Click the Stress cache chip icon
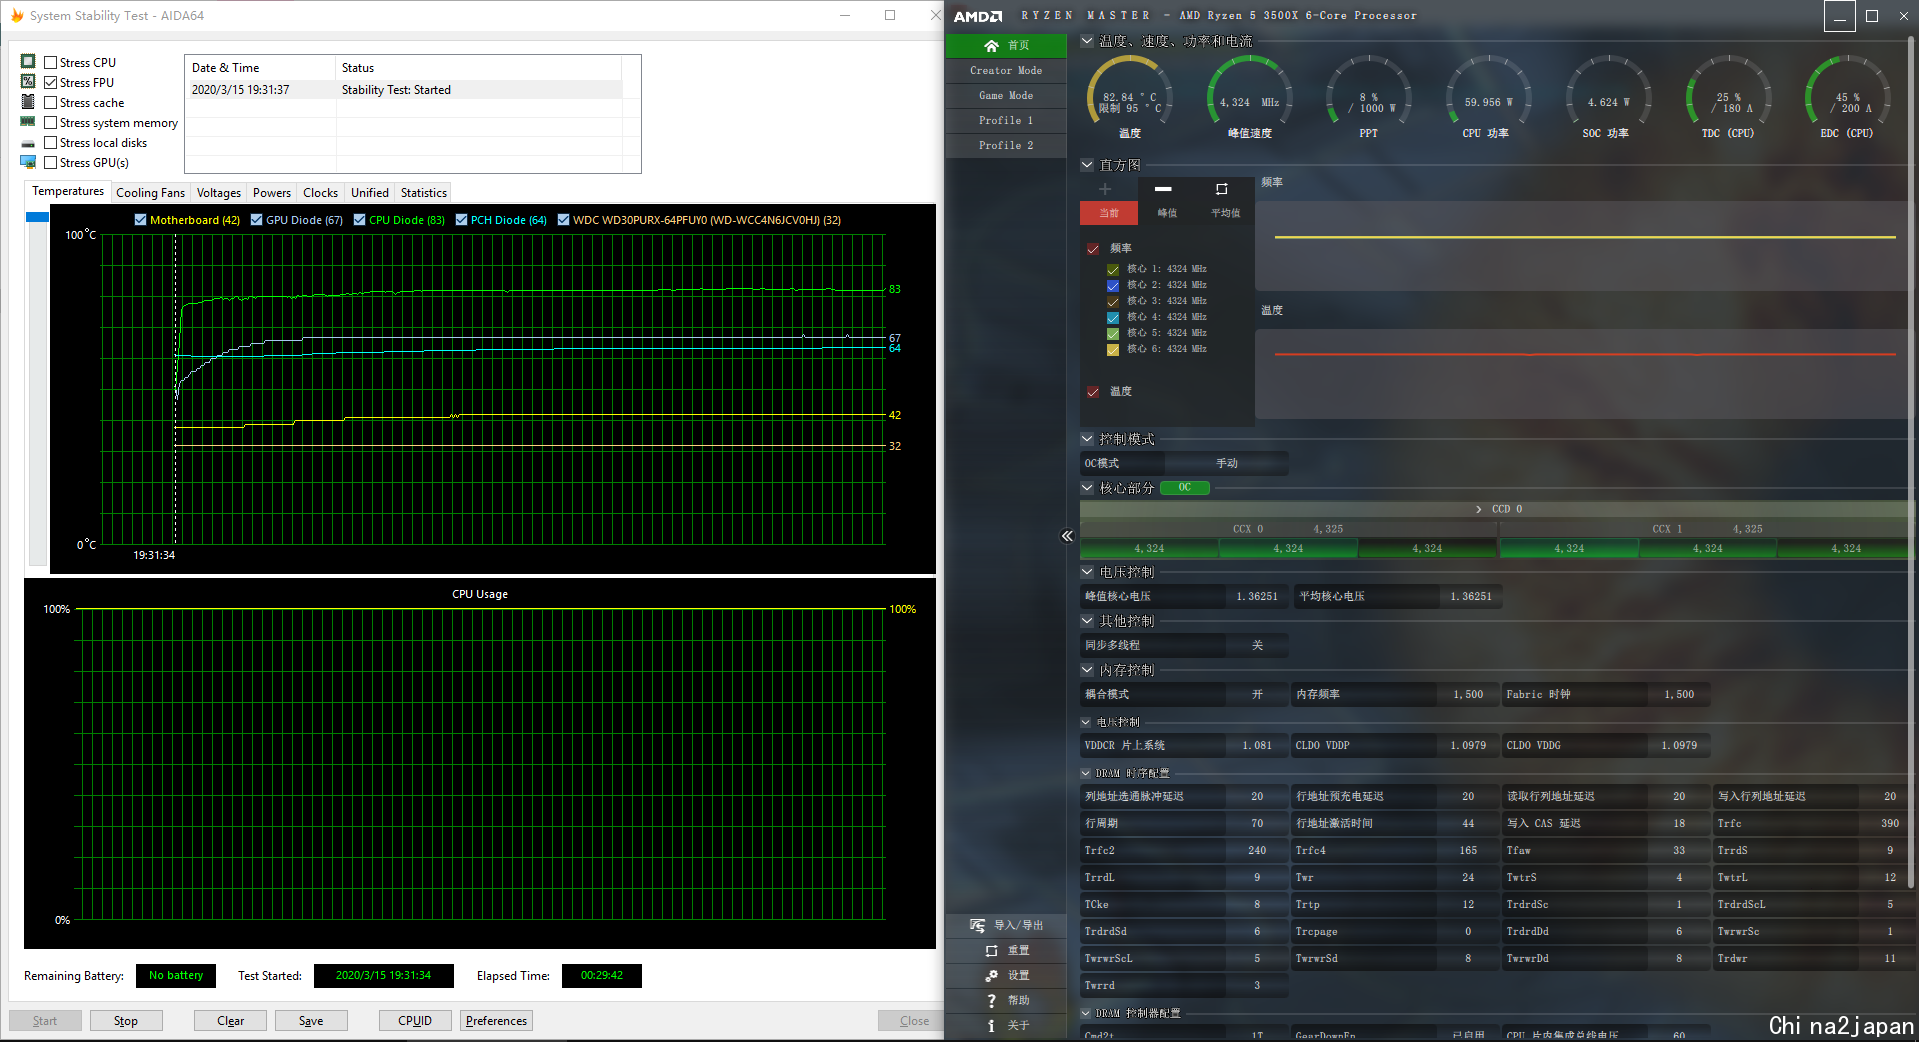The image size is (1919, 1042). point(28,102)
